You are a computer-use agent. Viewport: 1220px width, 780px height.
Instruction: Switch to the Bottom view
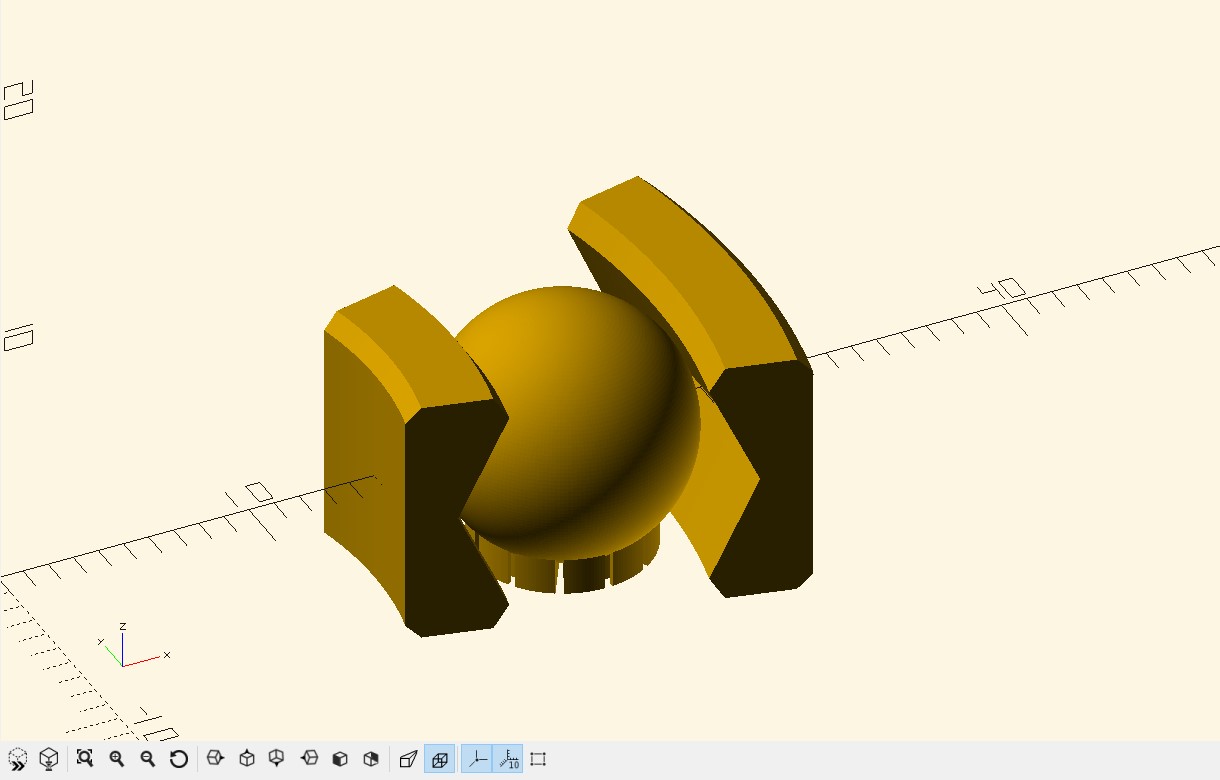pyautogui.click(x=277, y=759)
